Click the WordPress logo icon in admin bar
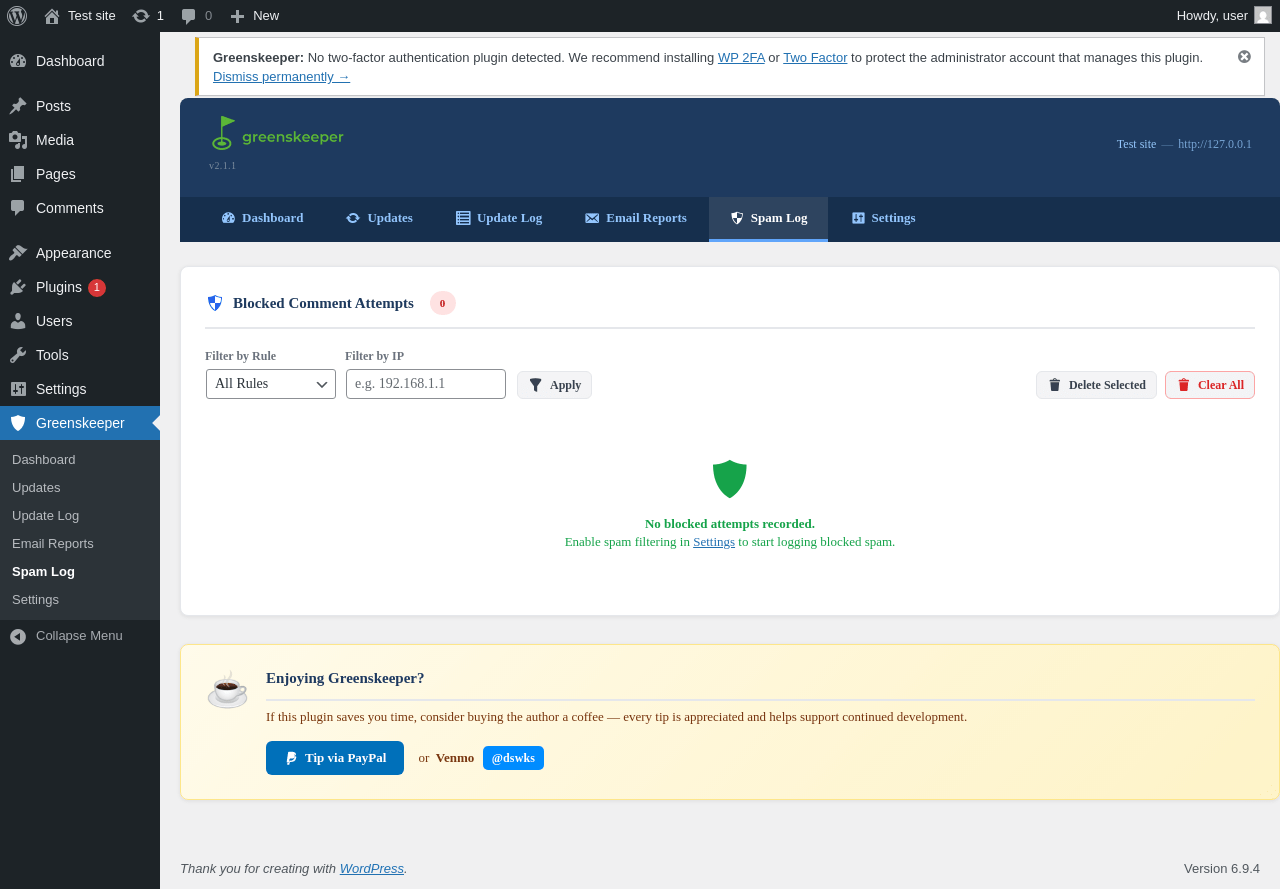The width and height of the screenshot is (1280, 889). coord(17,16)
